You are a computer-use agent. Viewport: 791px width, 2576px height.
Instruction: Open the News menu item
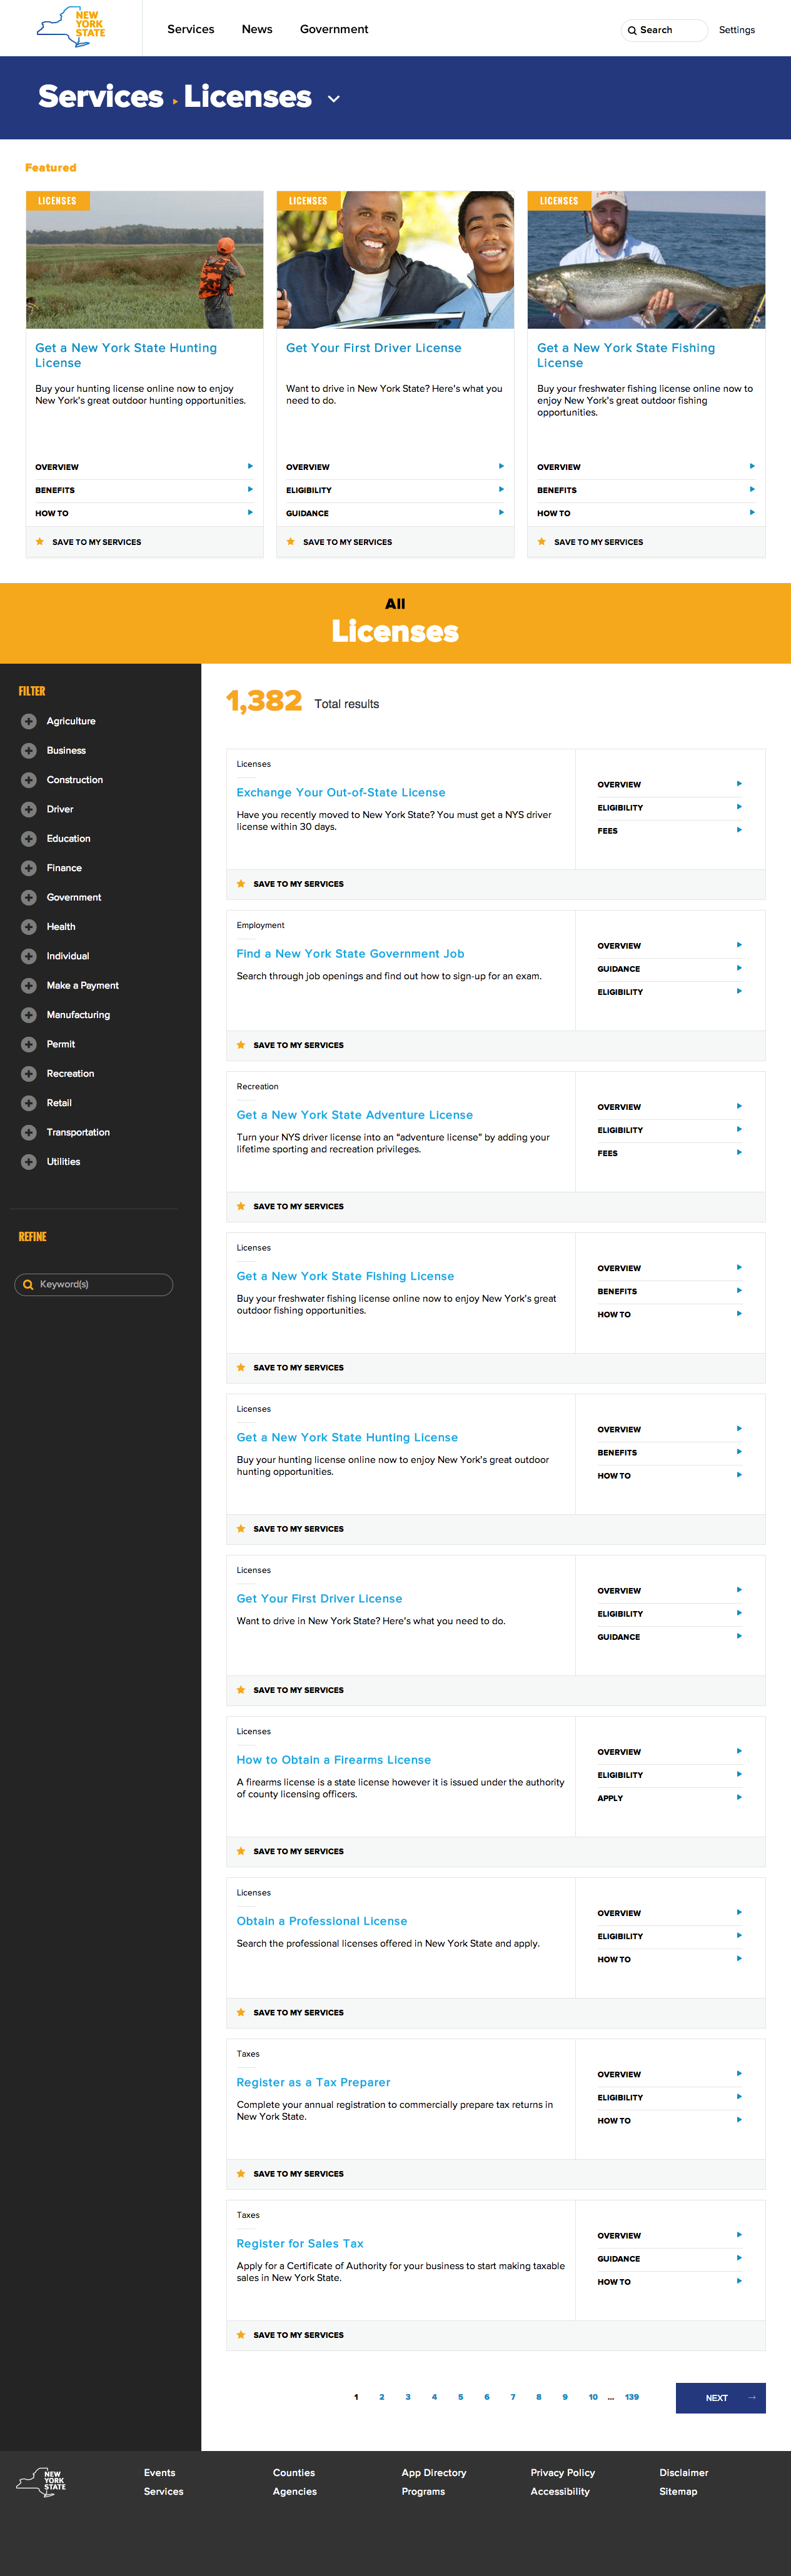click(257, 29)
